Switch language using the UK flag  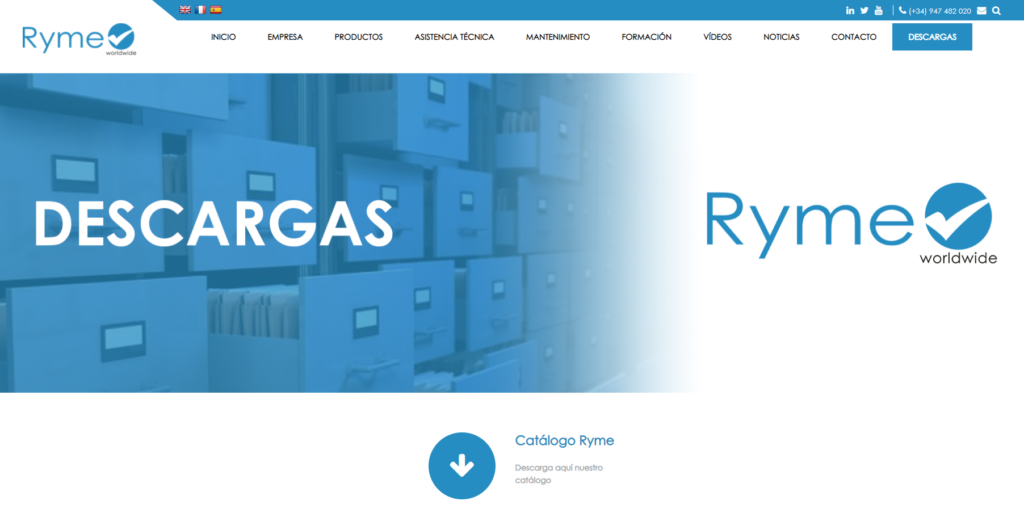pyautogui.click(x=185, y=9)
